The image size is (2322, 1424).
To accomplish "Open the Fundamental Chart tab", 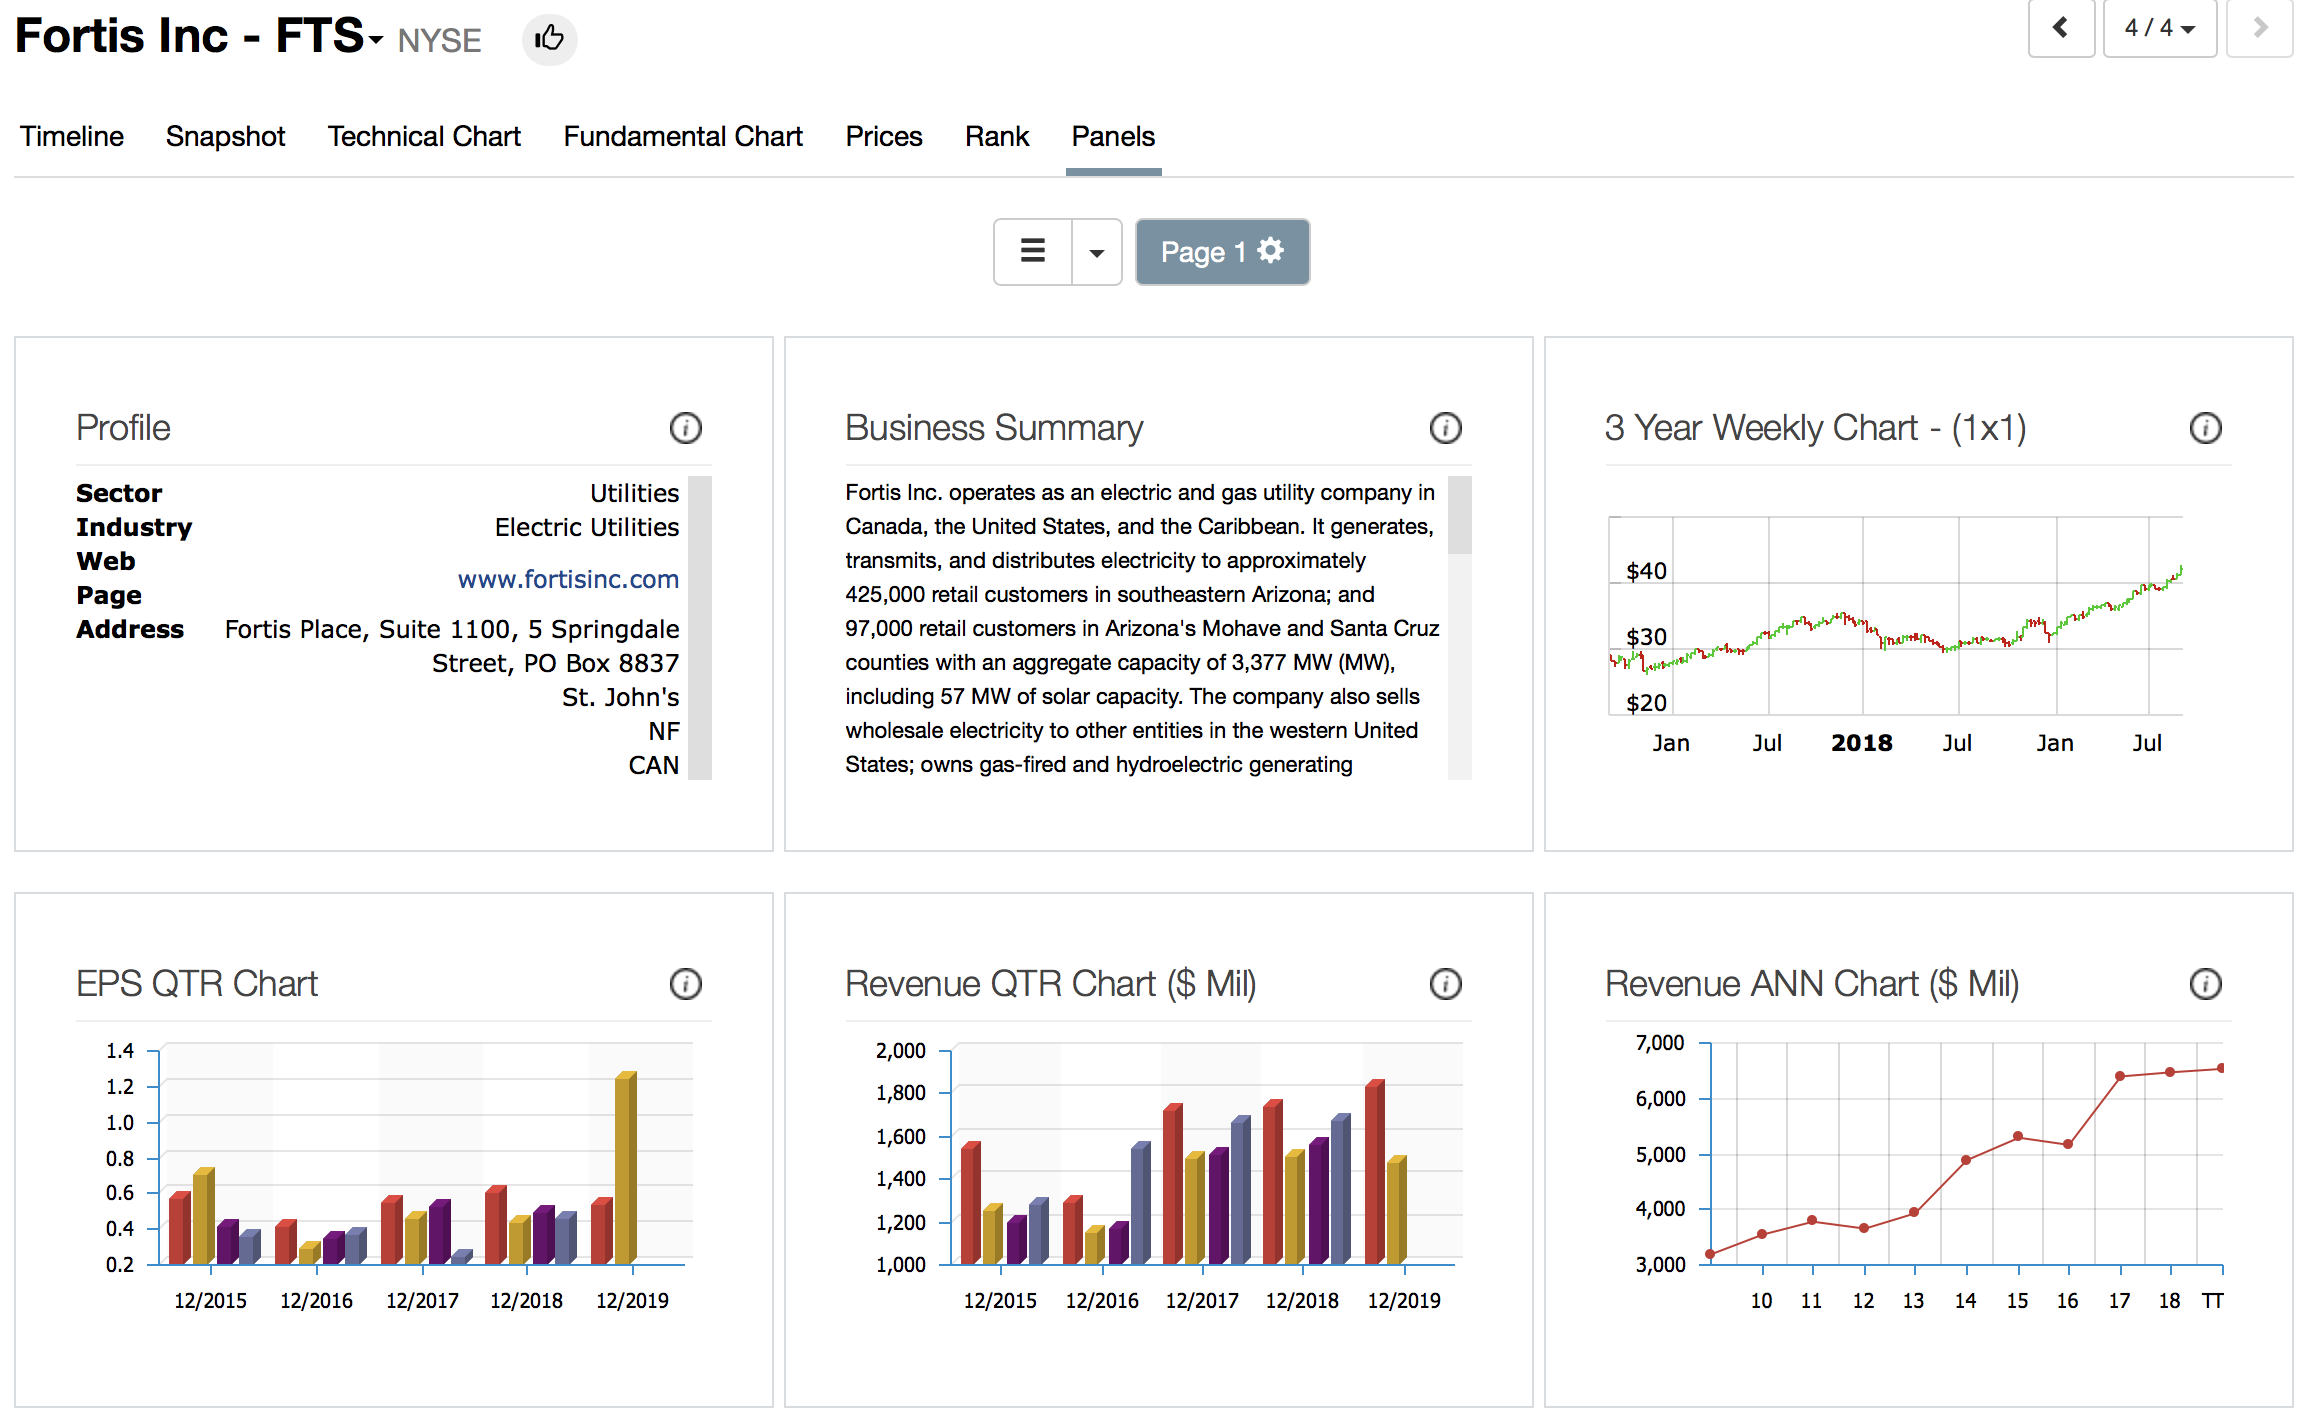I will click(682, 136).
